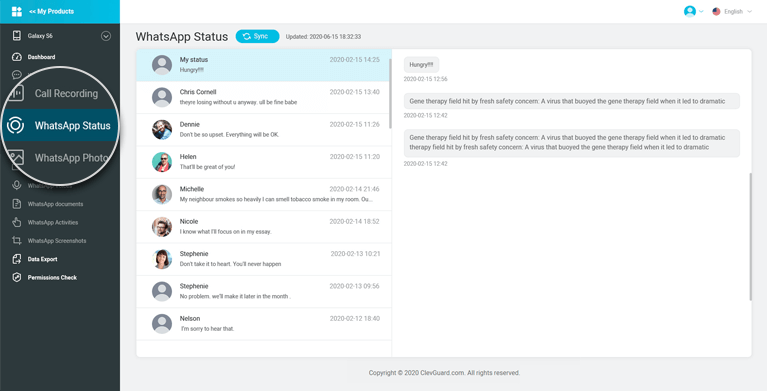767x391 pixels.
Task: Expand the Galaxy S6 device dropdown
Action: coord(106,36)
